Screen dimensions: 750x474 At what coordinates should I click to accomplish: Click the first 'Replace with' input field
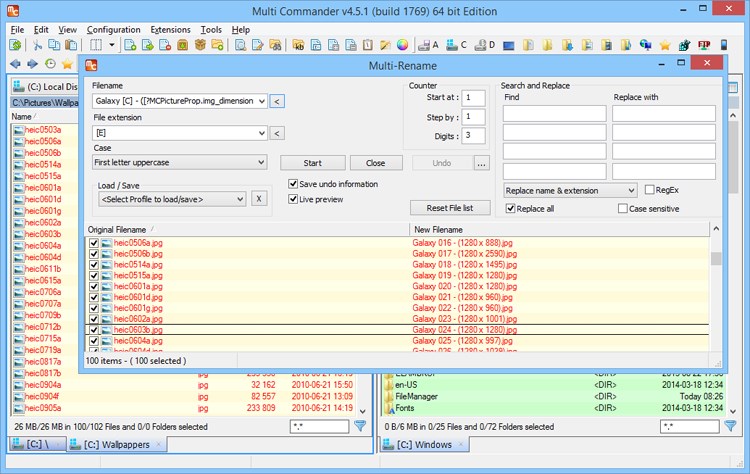point(664,114)
